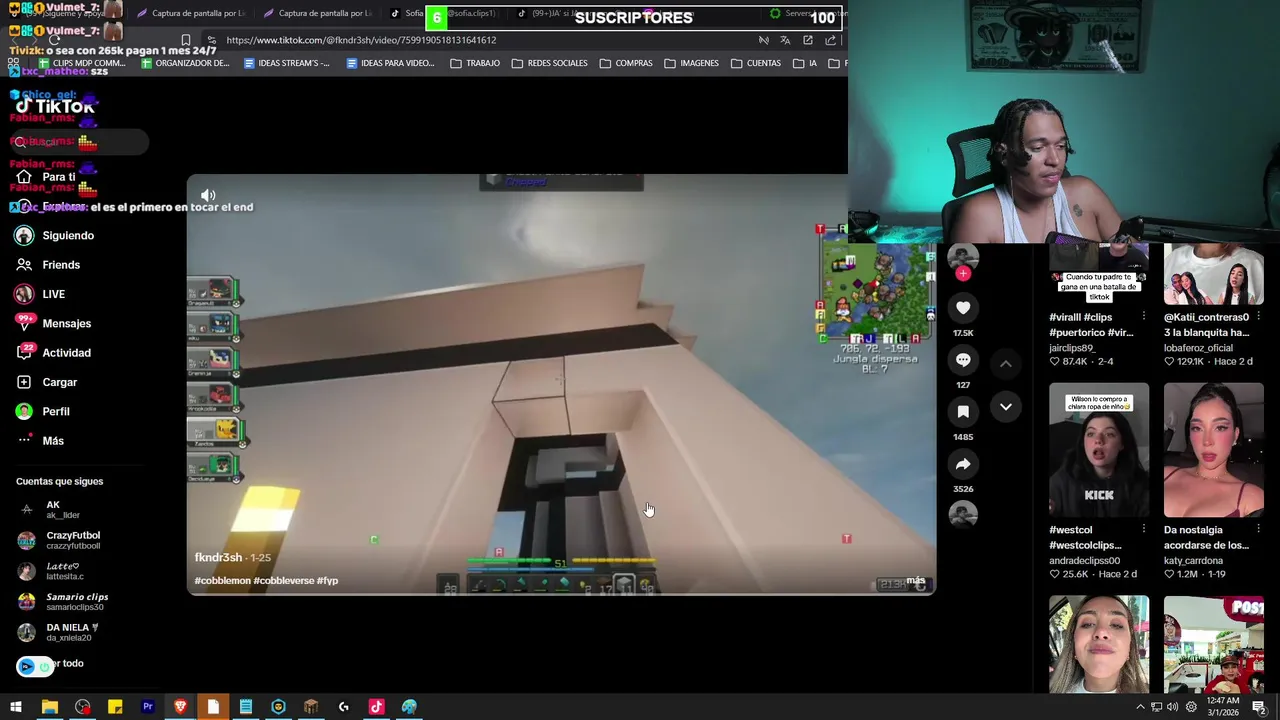The image size is (1280, 720).
Task: Click the Cargar upload option
Action: 59,382
